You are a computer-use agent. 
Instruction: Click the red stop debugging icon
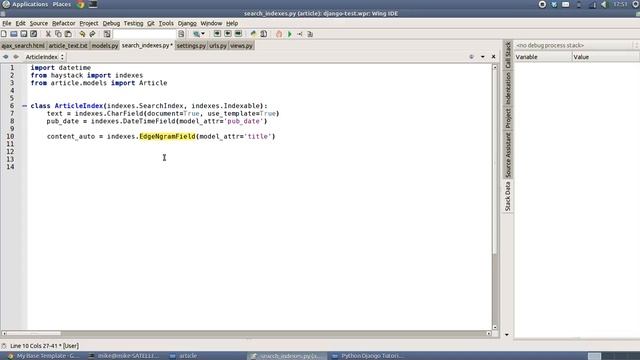point(279,34)
